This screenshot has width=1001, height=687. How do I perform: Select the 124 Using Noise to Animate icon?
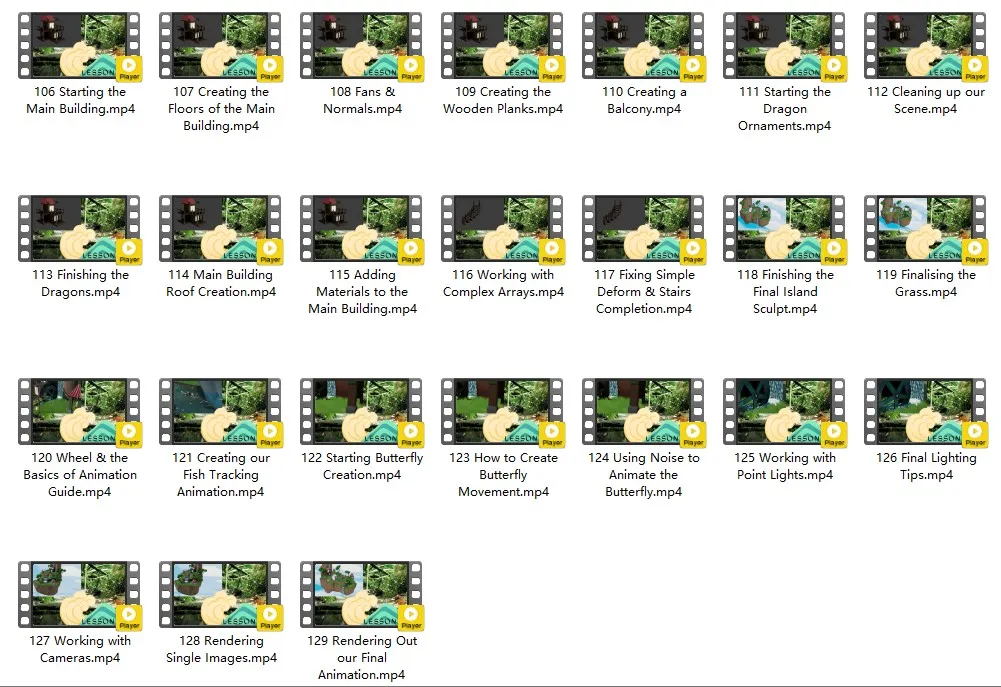[x=644, y=412]
